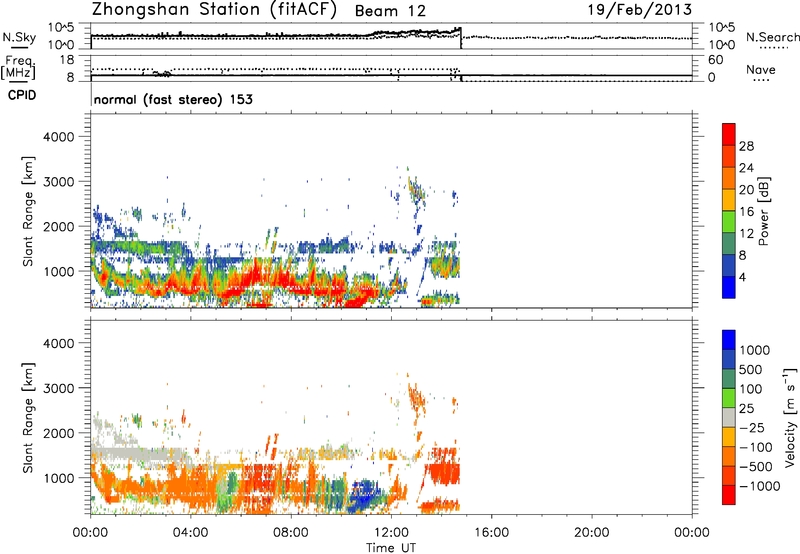Click the "500" Velocity colorbar label
This screenshot has height=554, width=800.
751,369
